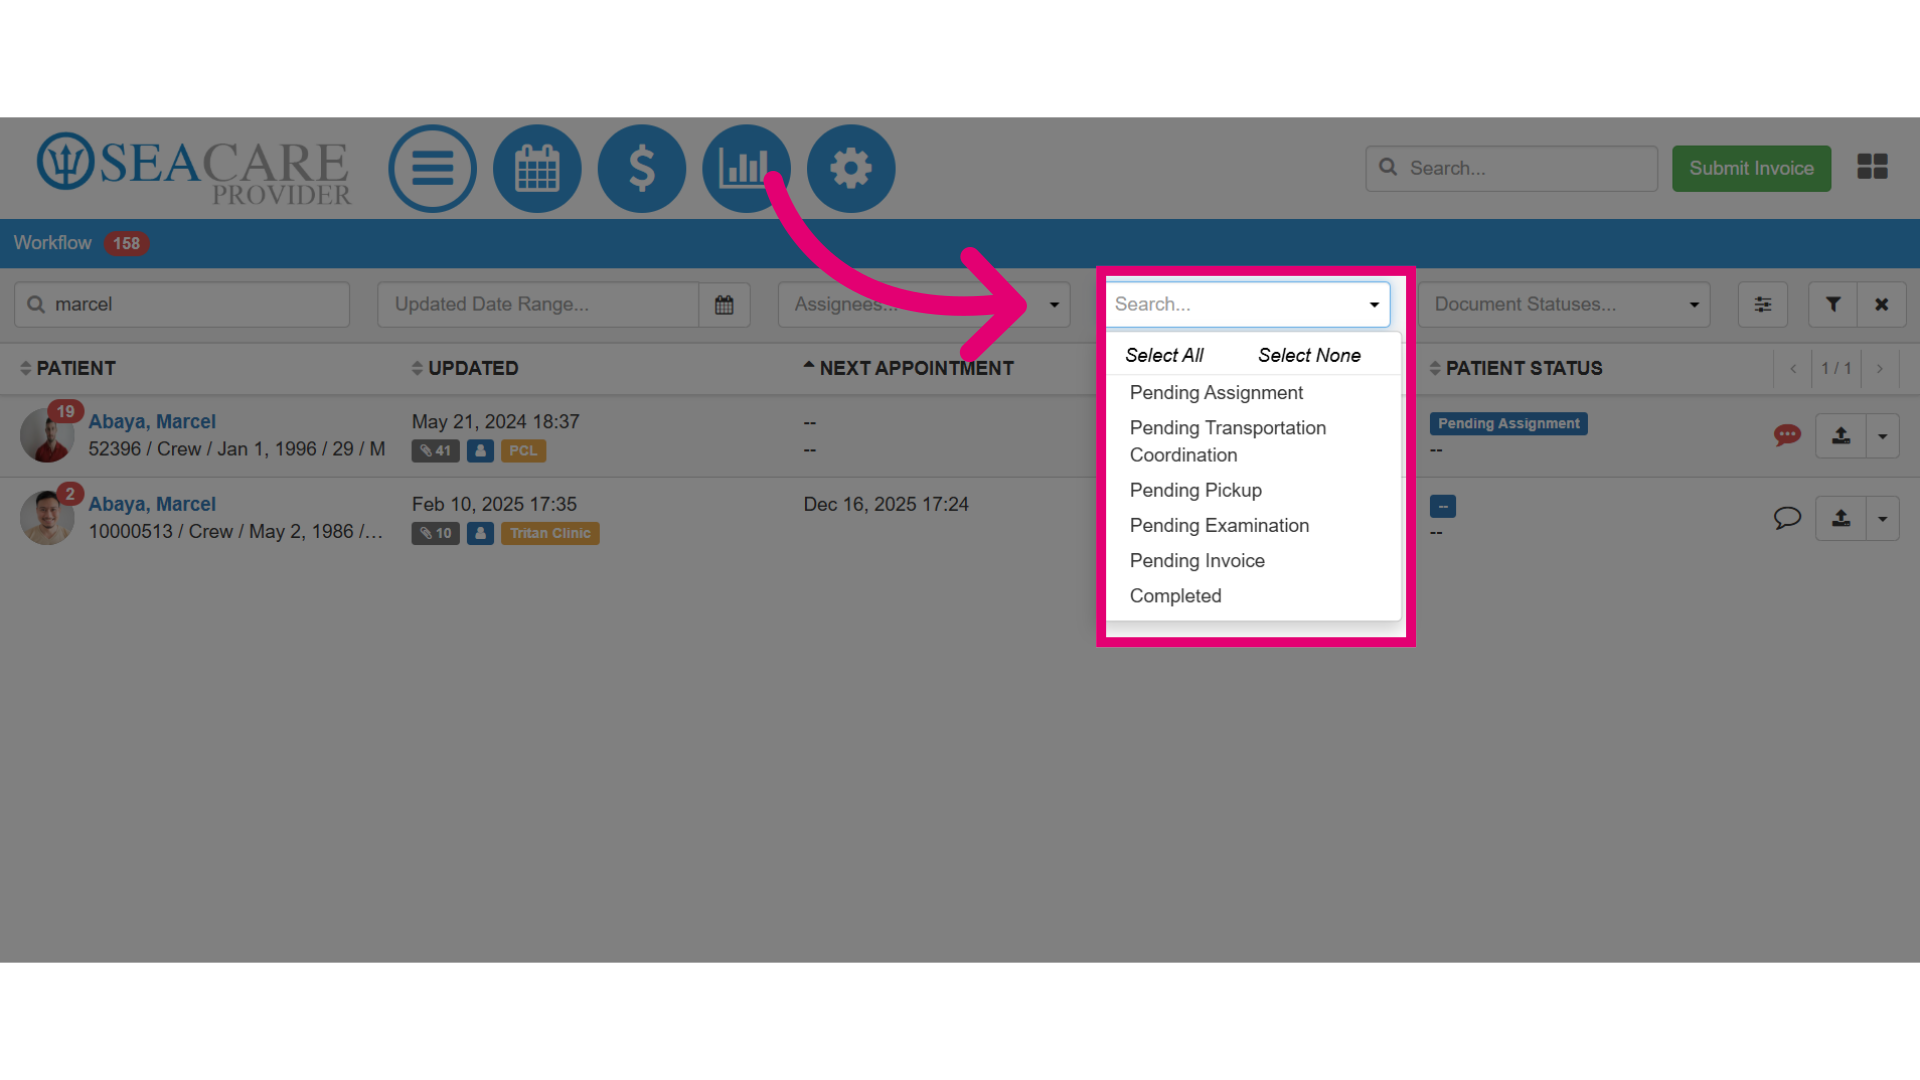Open chat bubble for patient 10000513
Screen dimensions: 1920x1080
1787,518
